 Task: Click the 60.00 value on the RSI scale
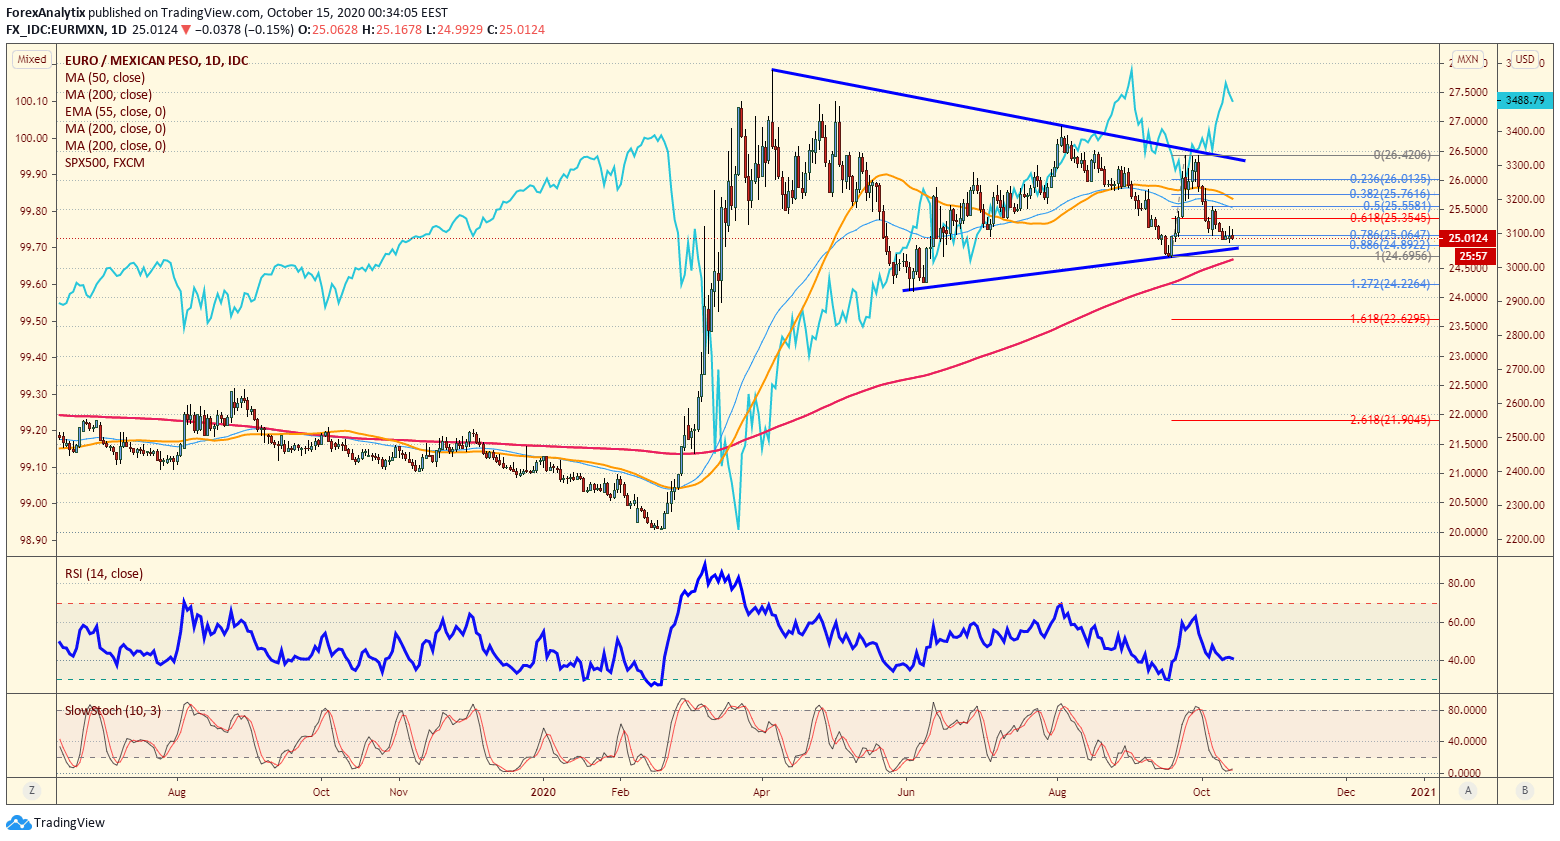point(1462,622)
